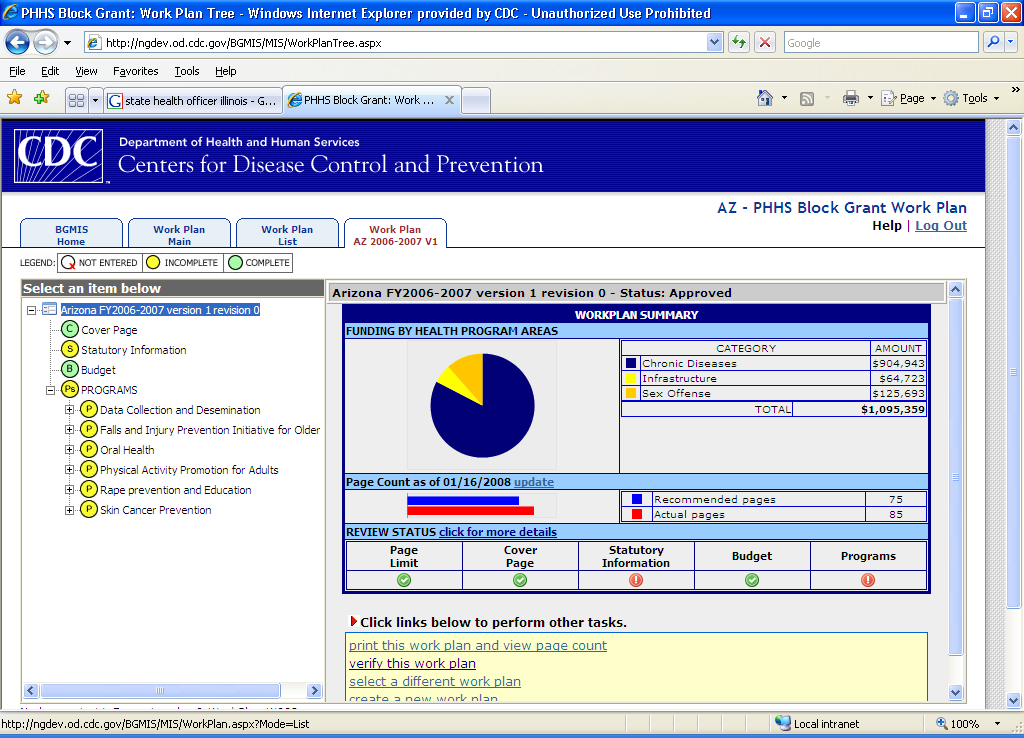The height and width of the screenshot is (738, 1024).
Task: Open the address bar URL dropdown
Action: (714, 43)
